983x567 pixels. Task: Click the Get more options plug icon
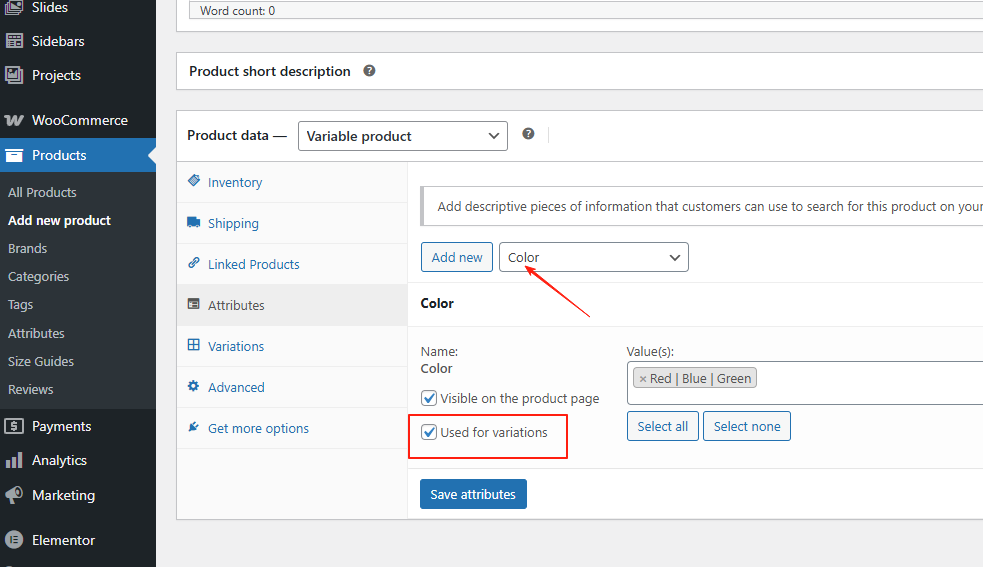pyautogui.click(x=194, y=427)
